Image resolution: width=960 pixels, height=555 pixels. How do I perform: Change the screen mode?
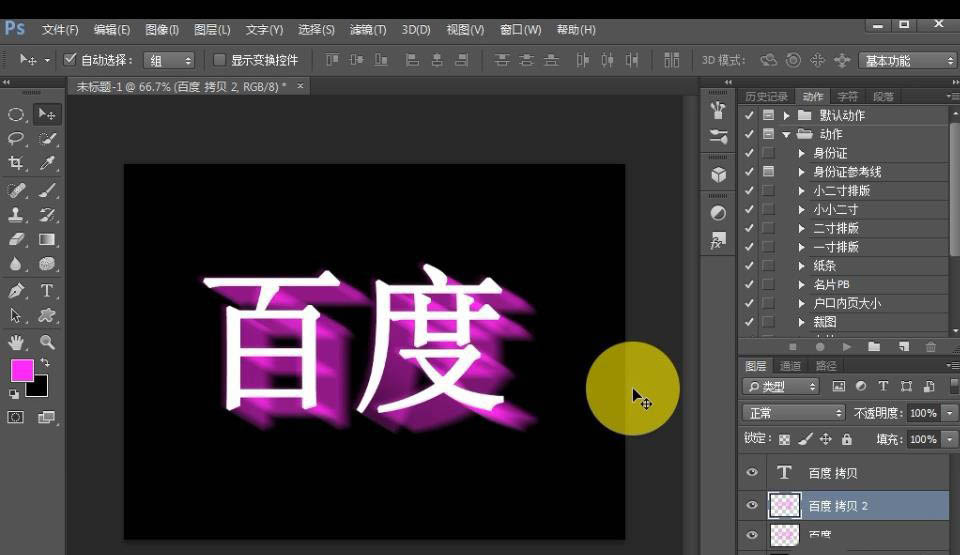[x=47, y=418]
